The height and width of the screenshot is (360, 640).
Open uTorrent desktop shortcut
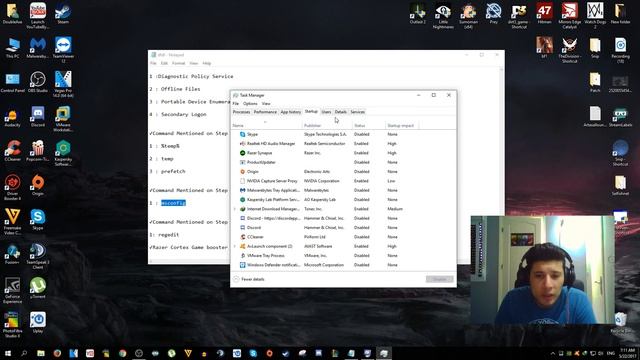tap(38, 288)
